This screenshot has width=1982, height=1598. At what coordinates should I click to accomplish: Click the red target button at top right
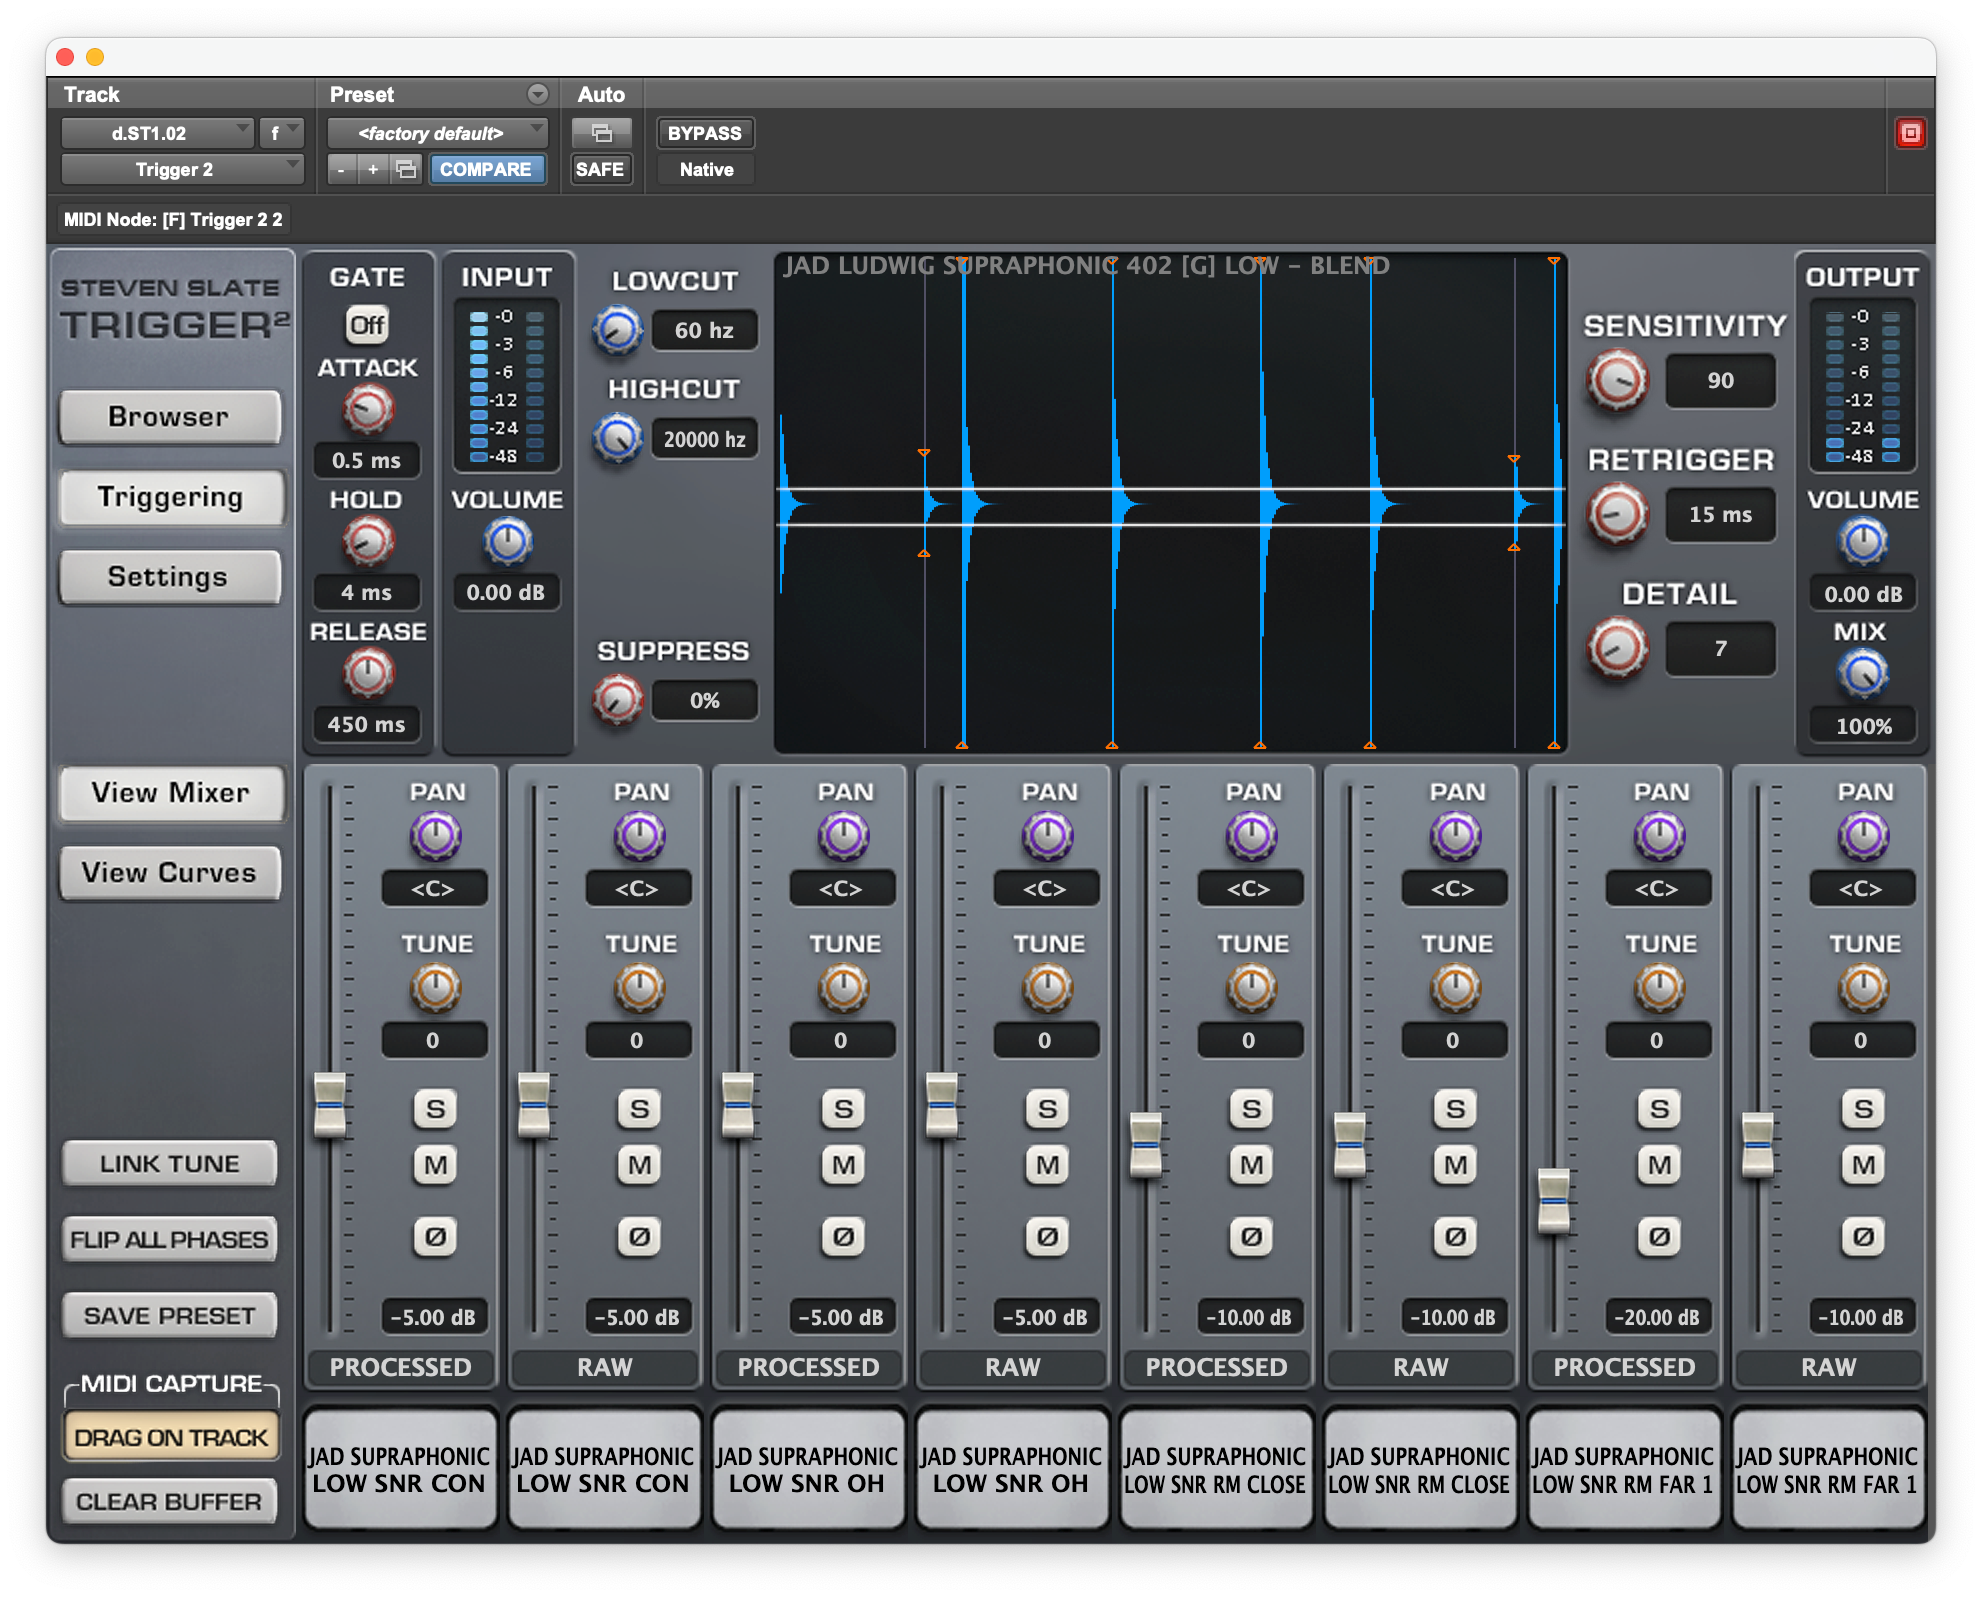click(x=1910, y=133)
